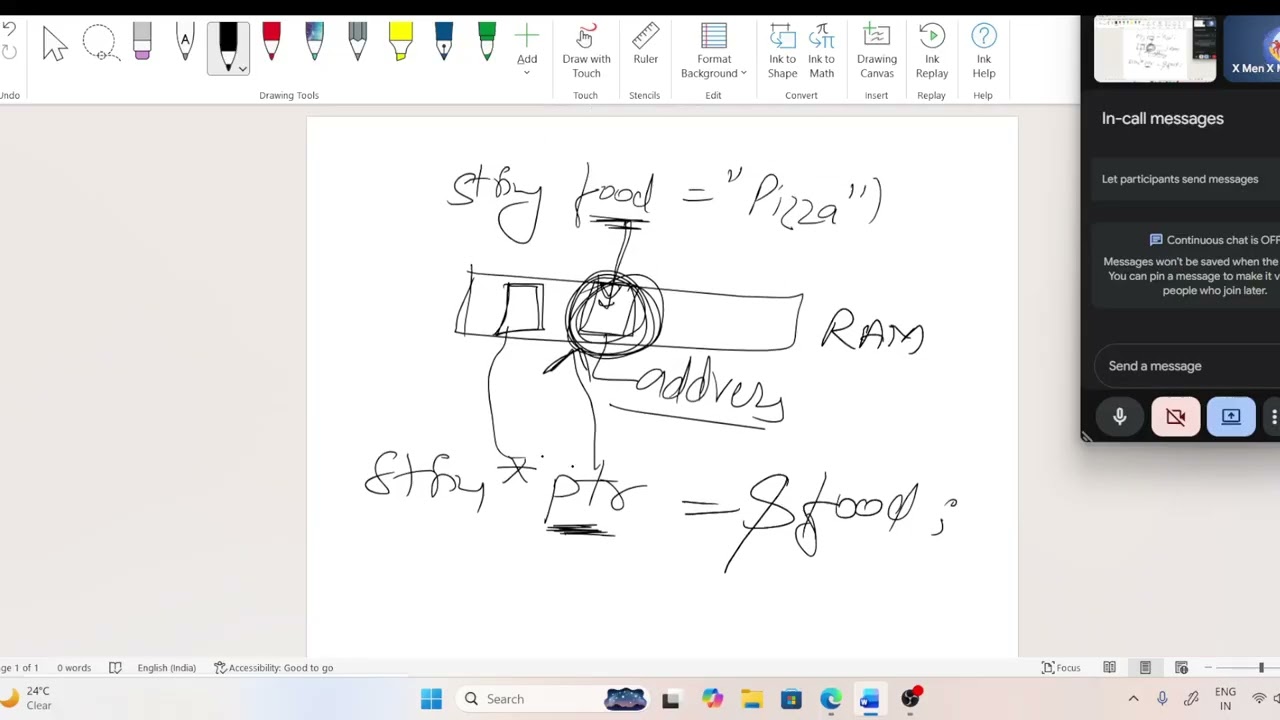Open the Add pen dropdown
Screen dimensions: 1280x720
click(527, 50)
